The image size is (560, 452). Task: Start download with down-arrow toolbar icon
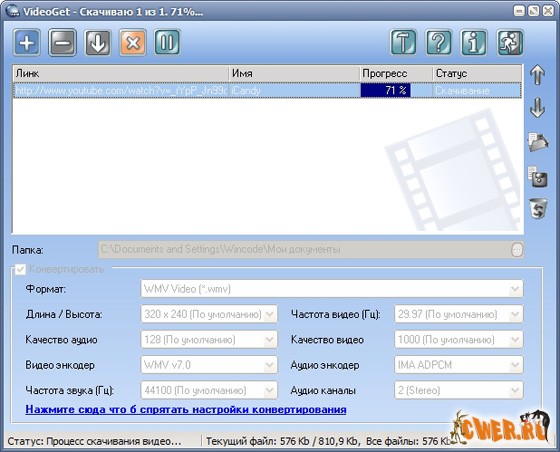coord(98,43)
